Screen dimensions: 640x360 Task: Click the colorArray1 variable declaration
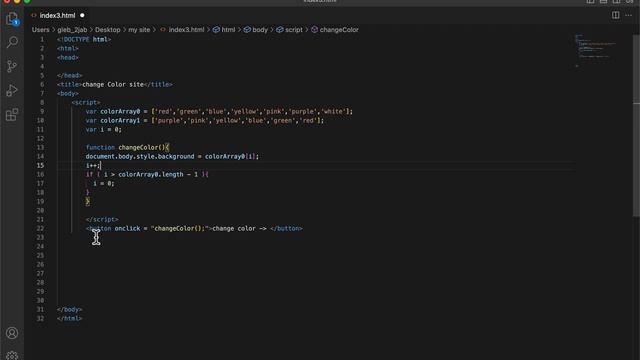[x=205, y=120]
